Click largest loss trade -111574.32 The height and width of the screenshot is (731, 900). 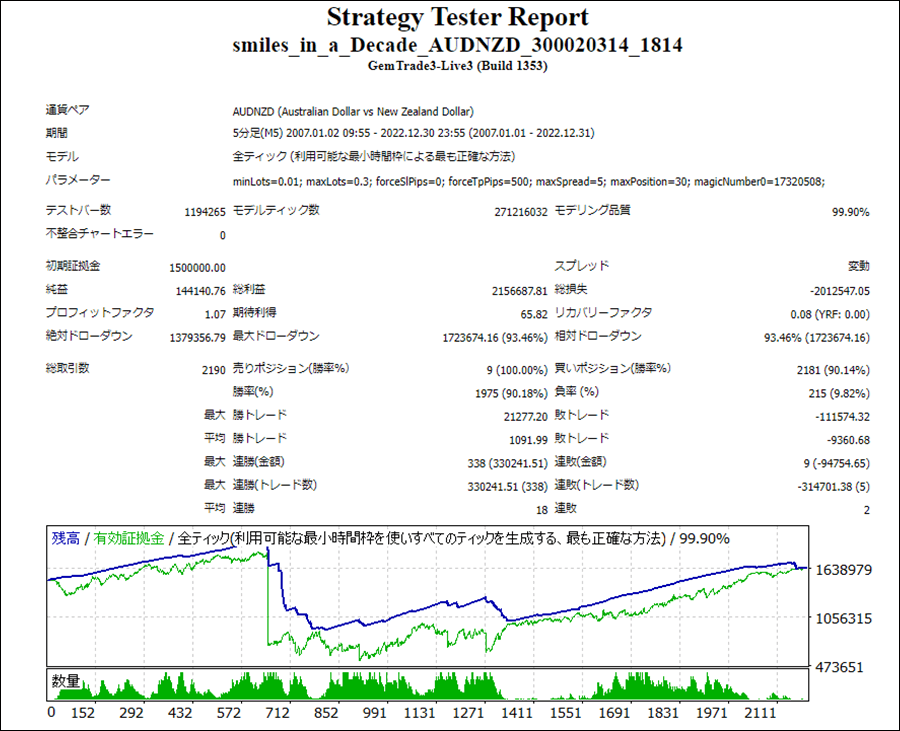click(x=842, y=417)
